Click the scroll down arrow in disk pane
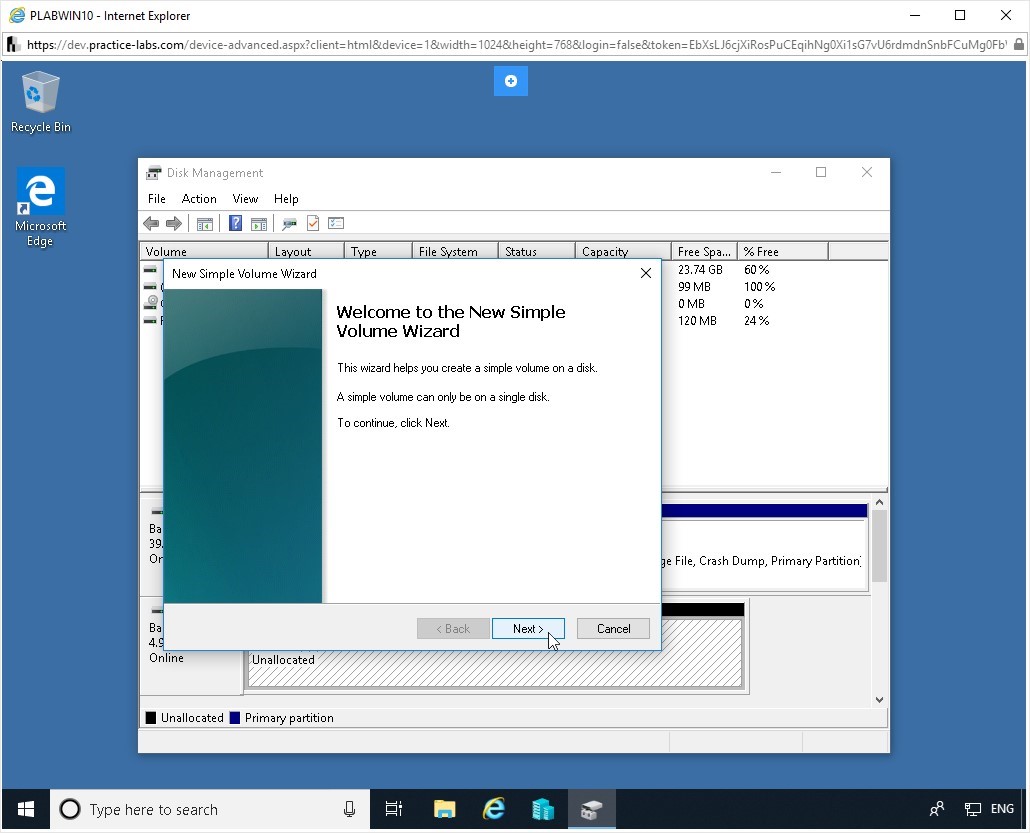This screenshot has width=1030, height=833. pyautogui.click(x=880, y=700)
